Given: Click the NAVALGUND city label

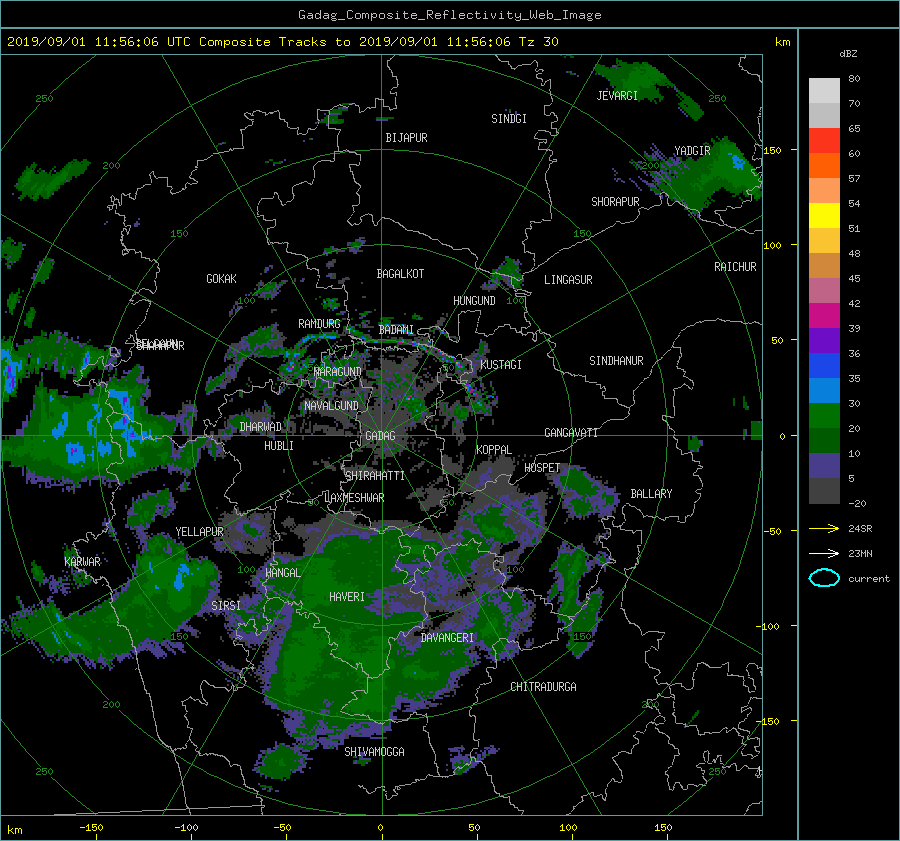Looking at the screenshot, I should pos(331,406).
